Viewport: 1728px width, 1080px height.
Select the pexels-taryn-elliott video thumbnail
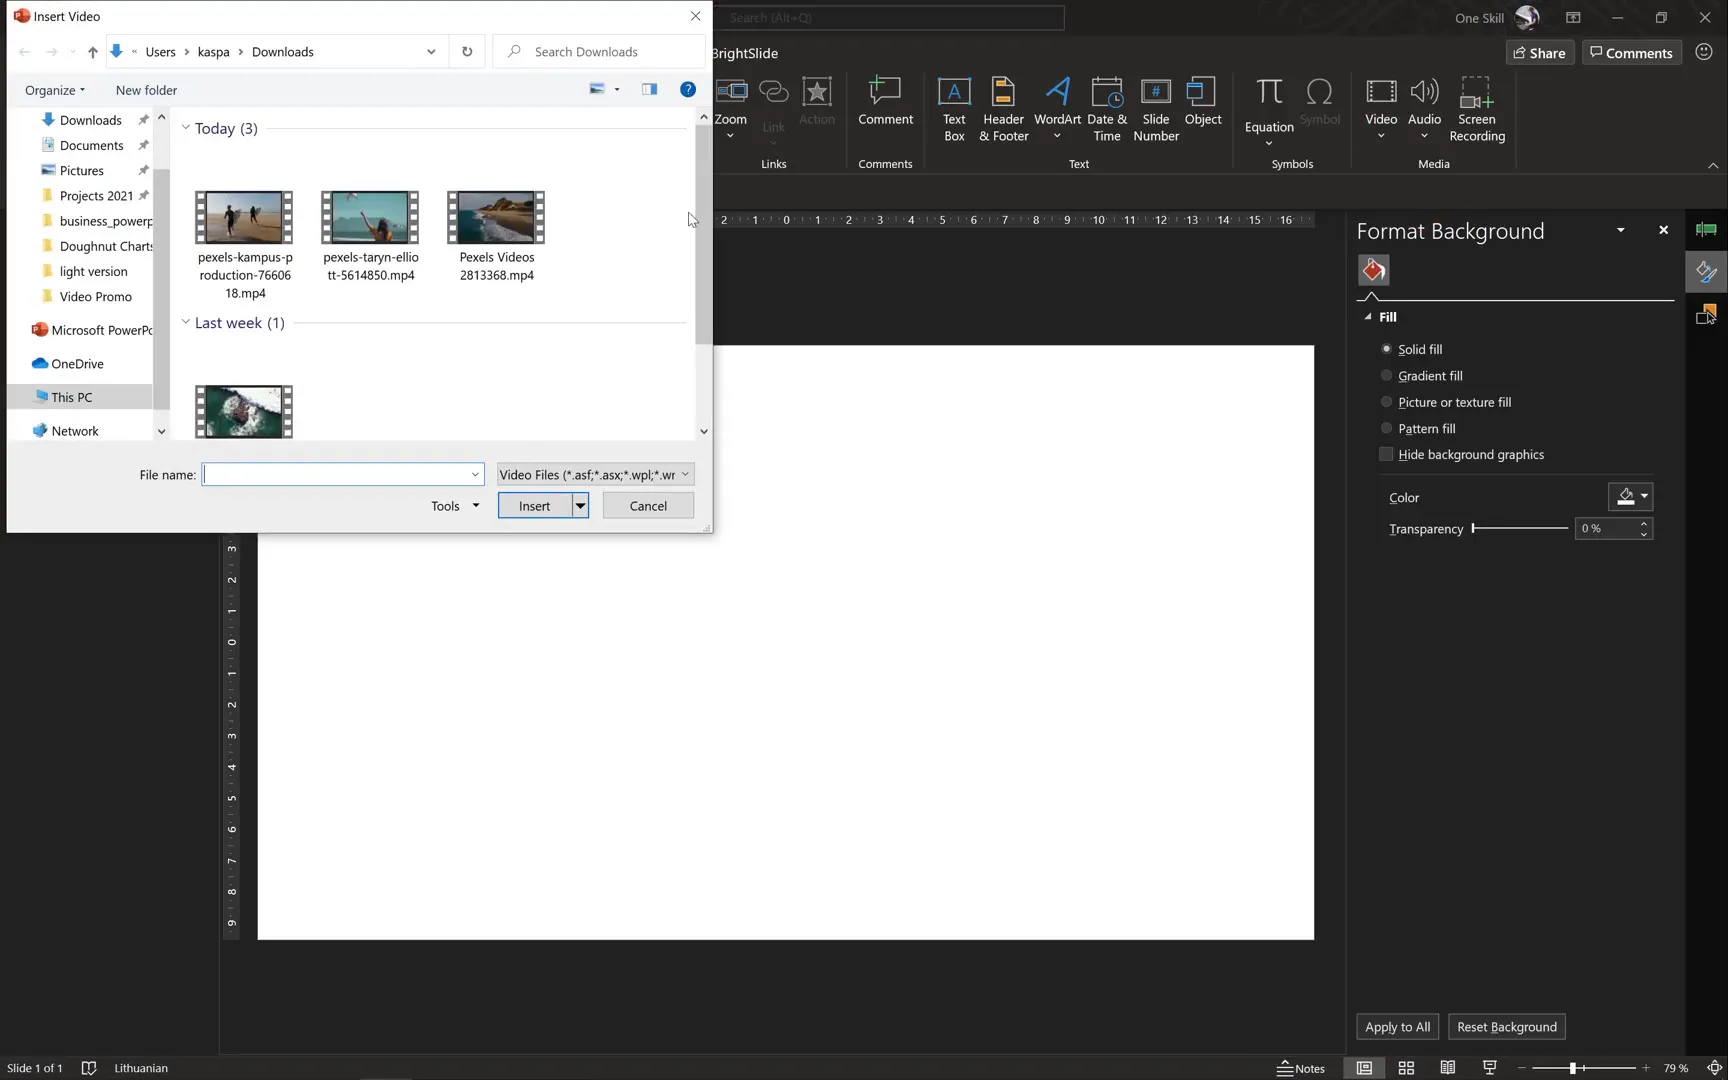pyautogui.click(x=369, y=217)
